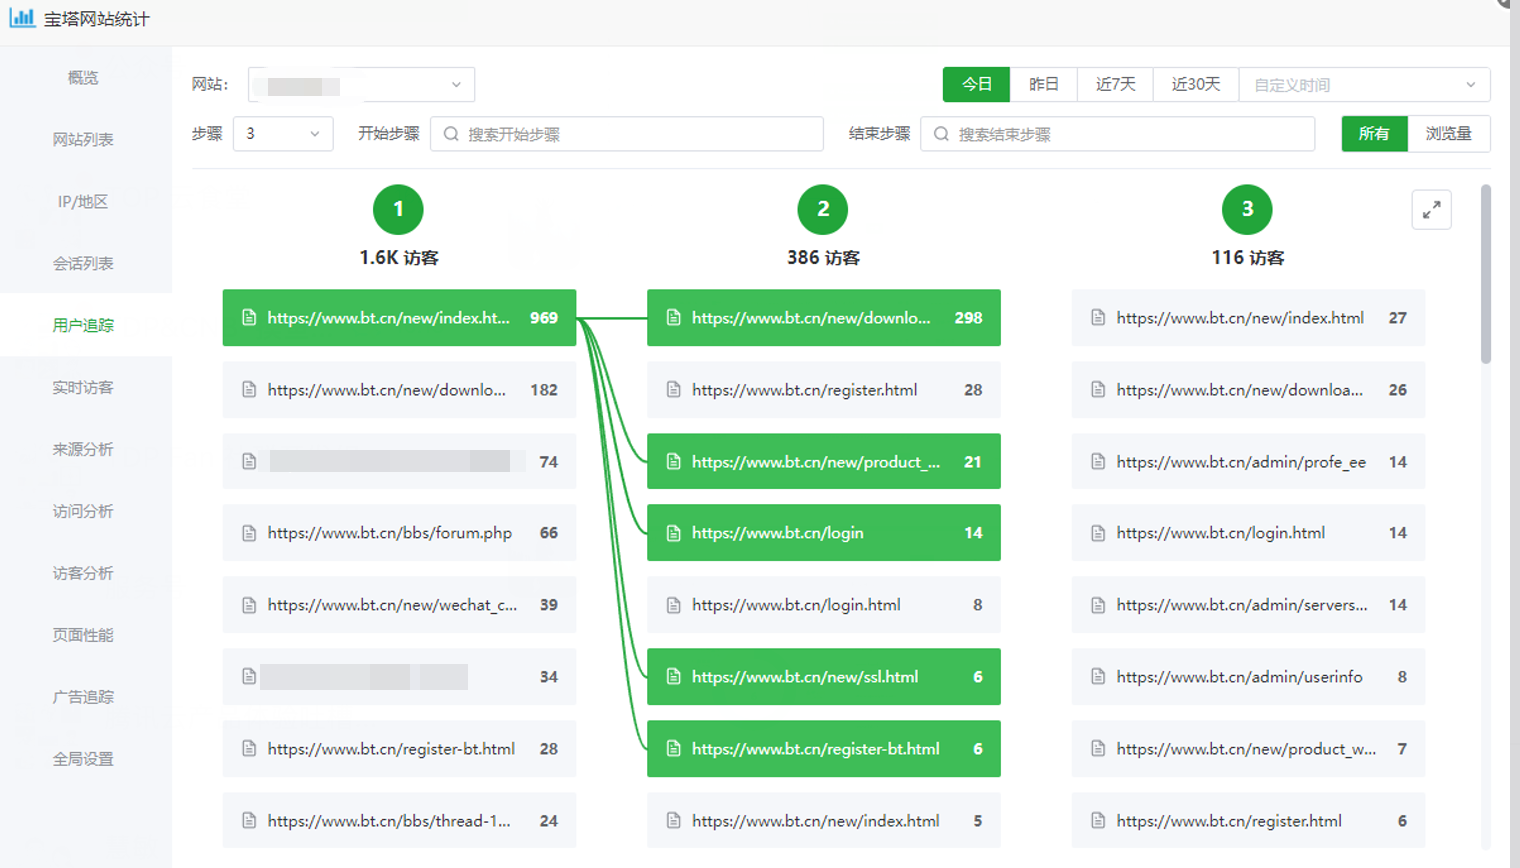Click the green step 3 circle
1520x868 pixels.
[x=1247, y=209]
